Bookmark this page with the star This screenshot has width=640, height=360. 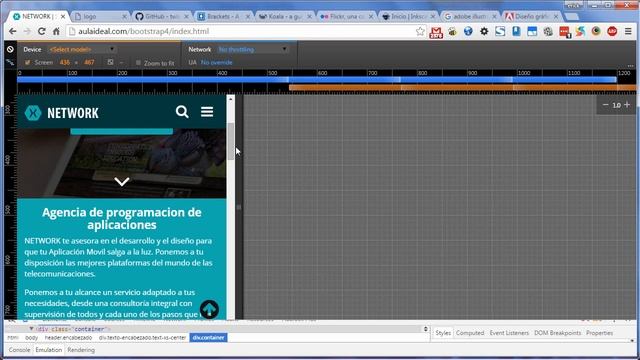click(x=420, y=31)
